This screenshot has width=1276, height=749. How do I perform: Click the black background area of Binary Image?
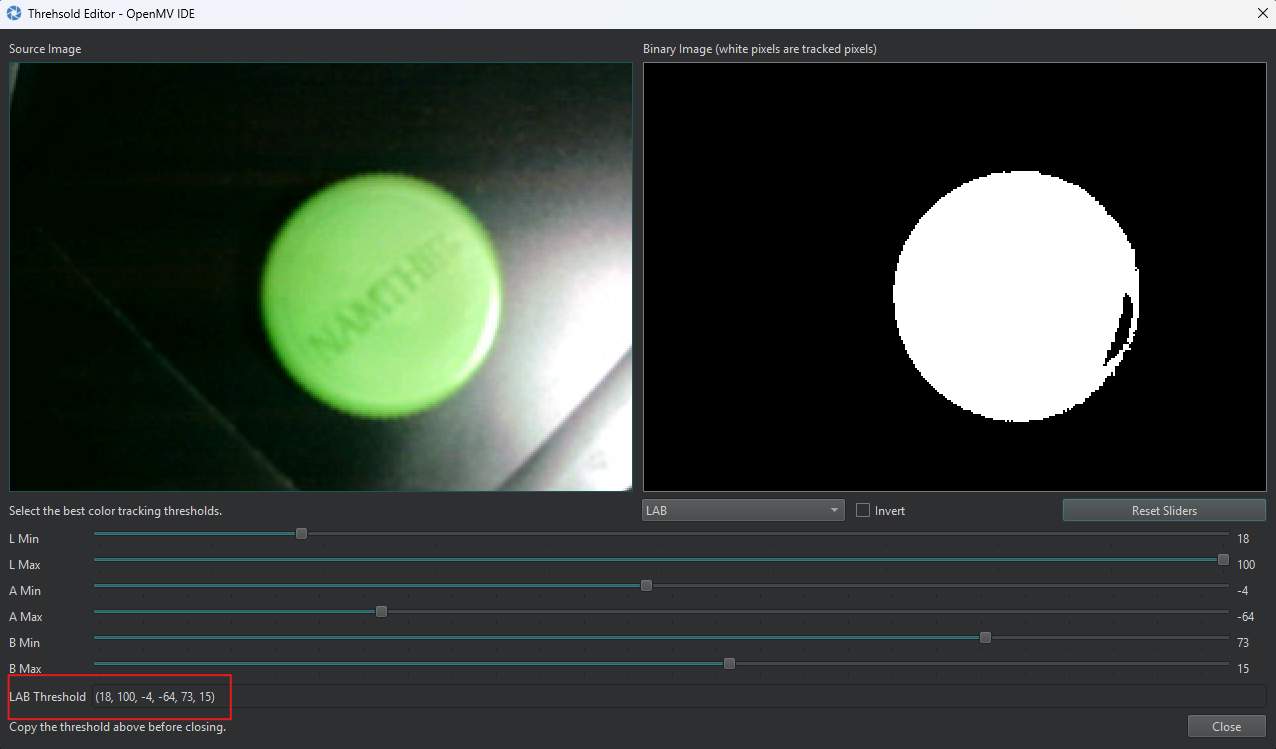[760, 300]
